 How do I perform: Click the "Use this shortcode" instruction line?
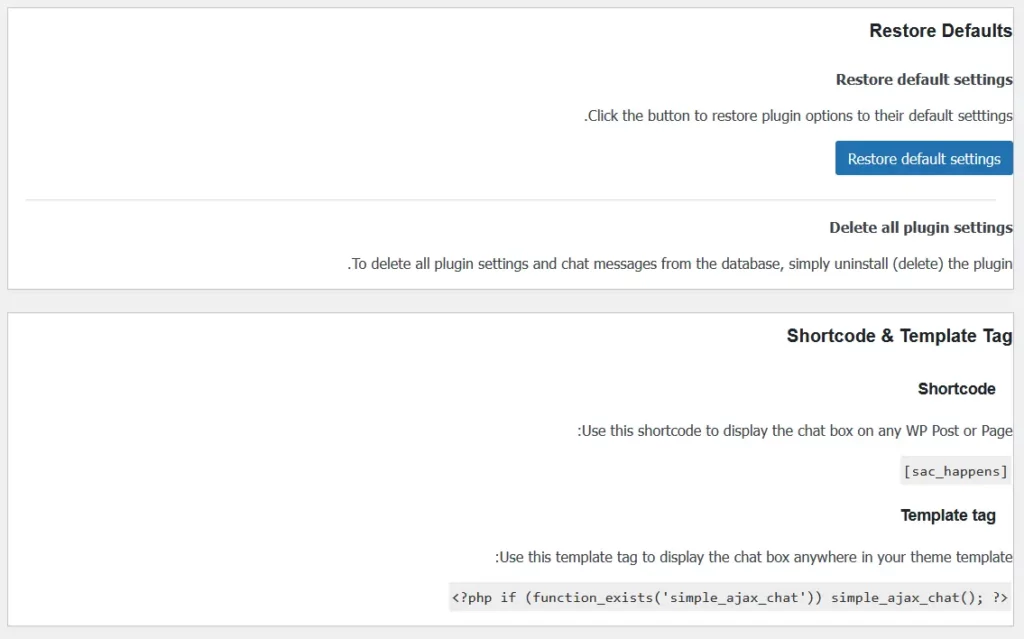[x=795, y=431]
